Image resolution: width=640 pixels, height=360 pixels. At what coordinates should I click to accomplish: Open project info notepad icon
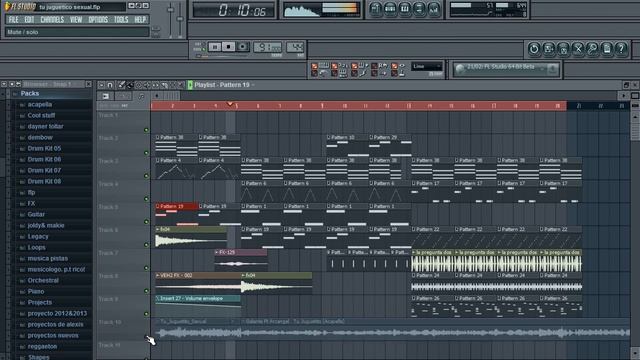point(607,49)
